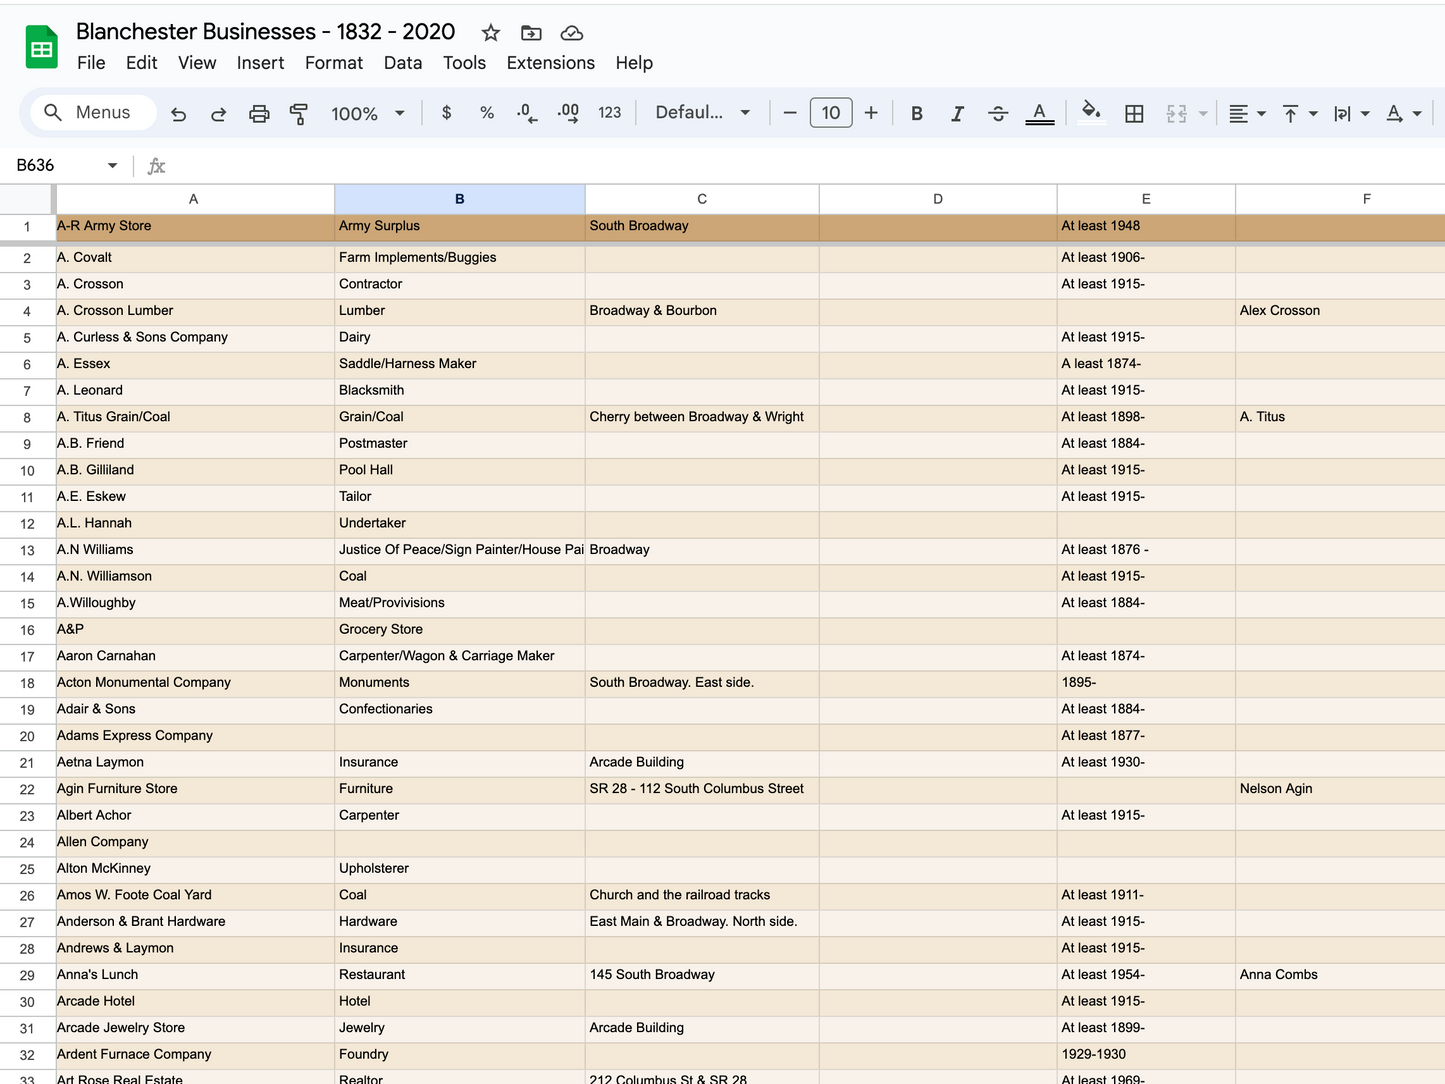The height and width of the screenshot is (1084, 1445).
Task: Open the text rotation dropdown
Action: tap(1403, 114)
